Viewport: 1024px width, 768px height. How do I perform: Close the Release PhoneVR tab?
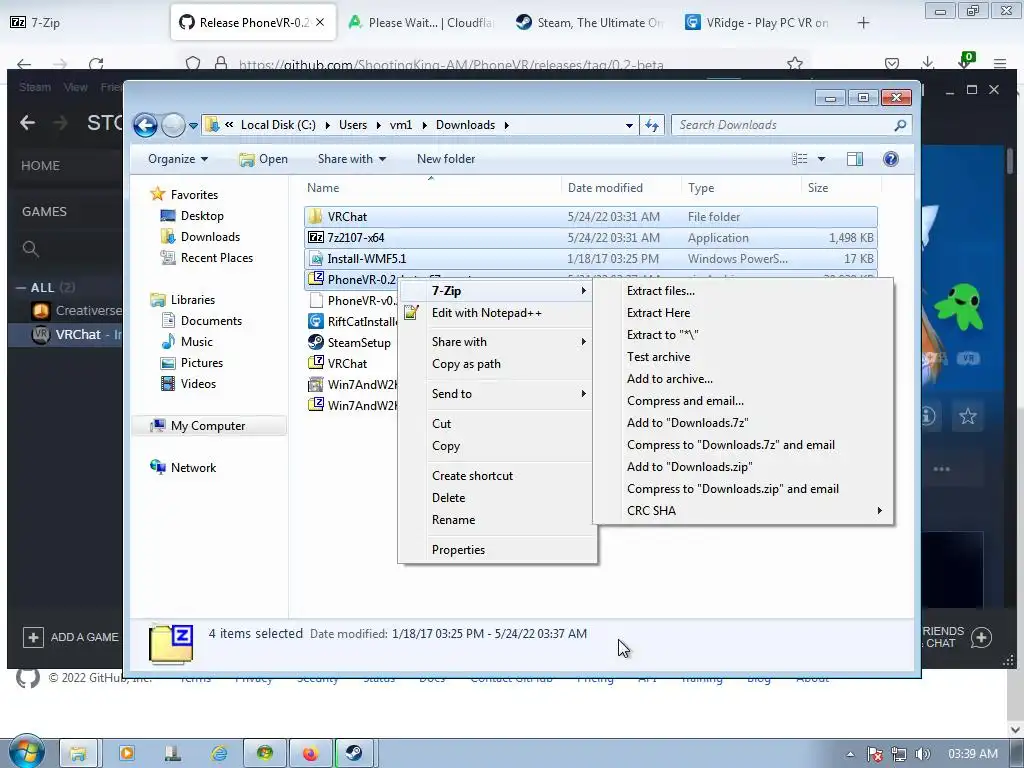click(x=320, y=22)
